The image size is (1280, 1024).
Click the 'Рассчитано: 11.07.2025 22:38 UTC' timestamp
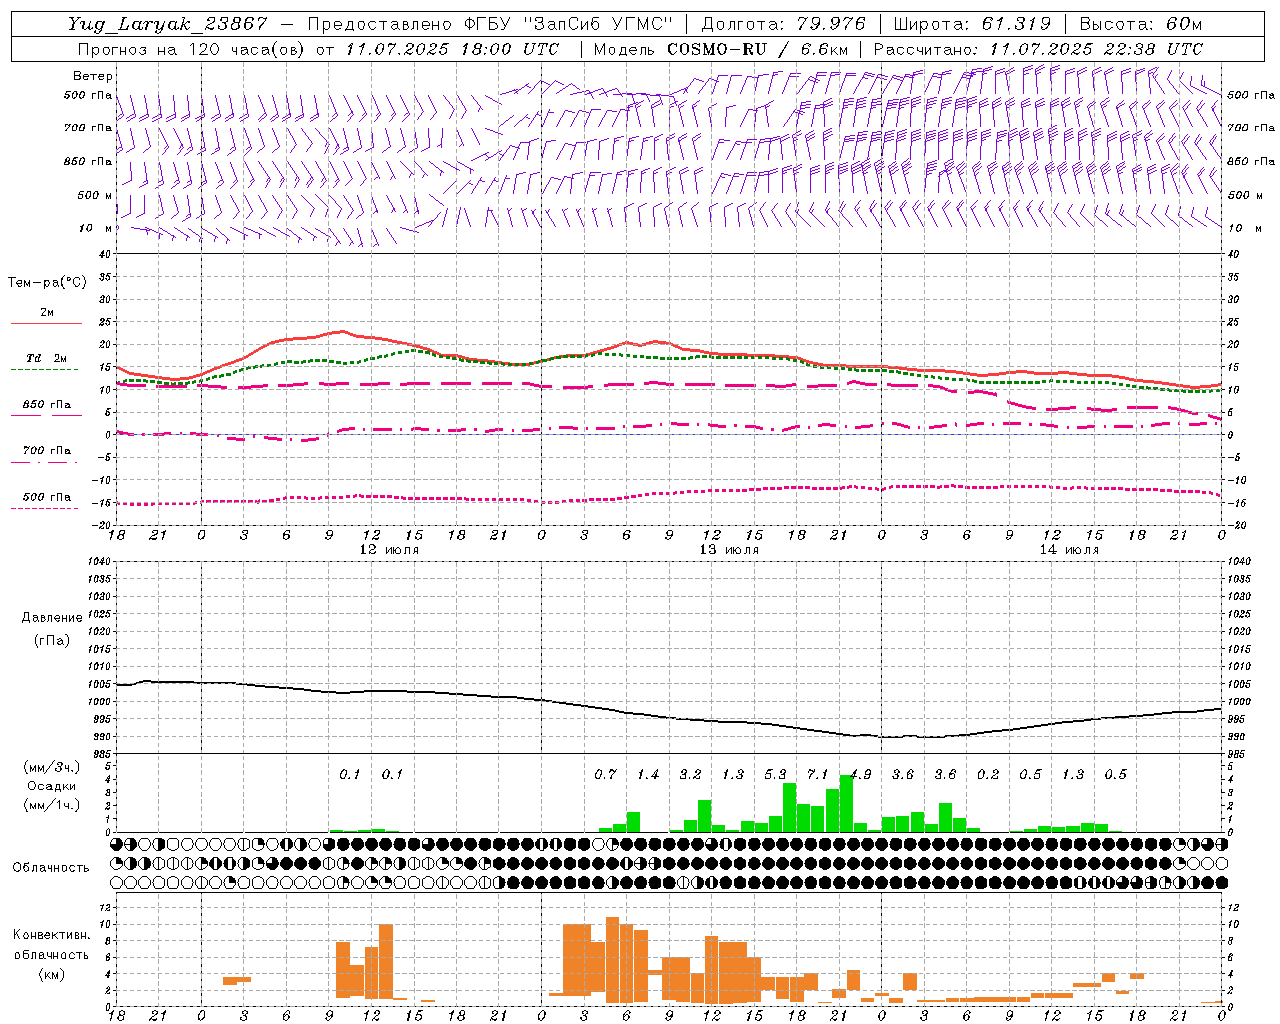[1038, 49]
